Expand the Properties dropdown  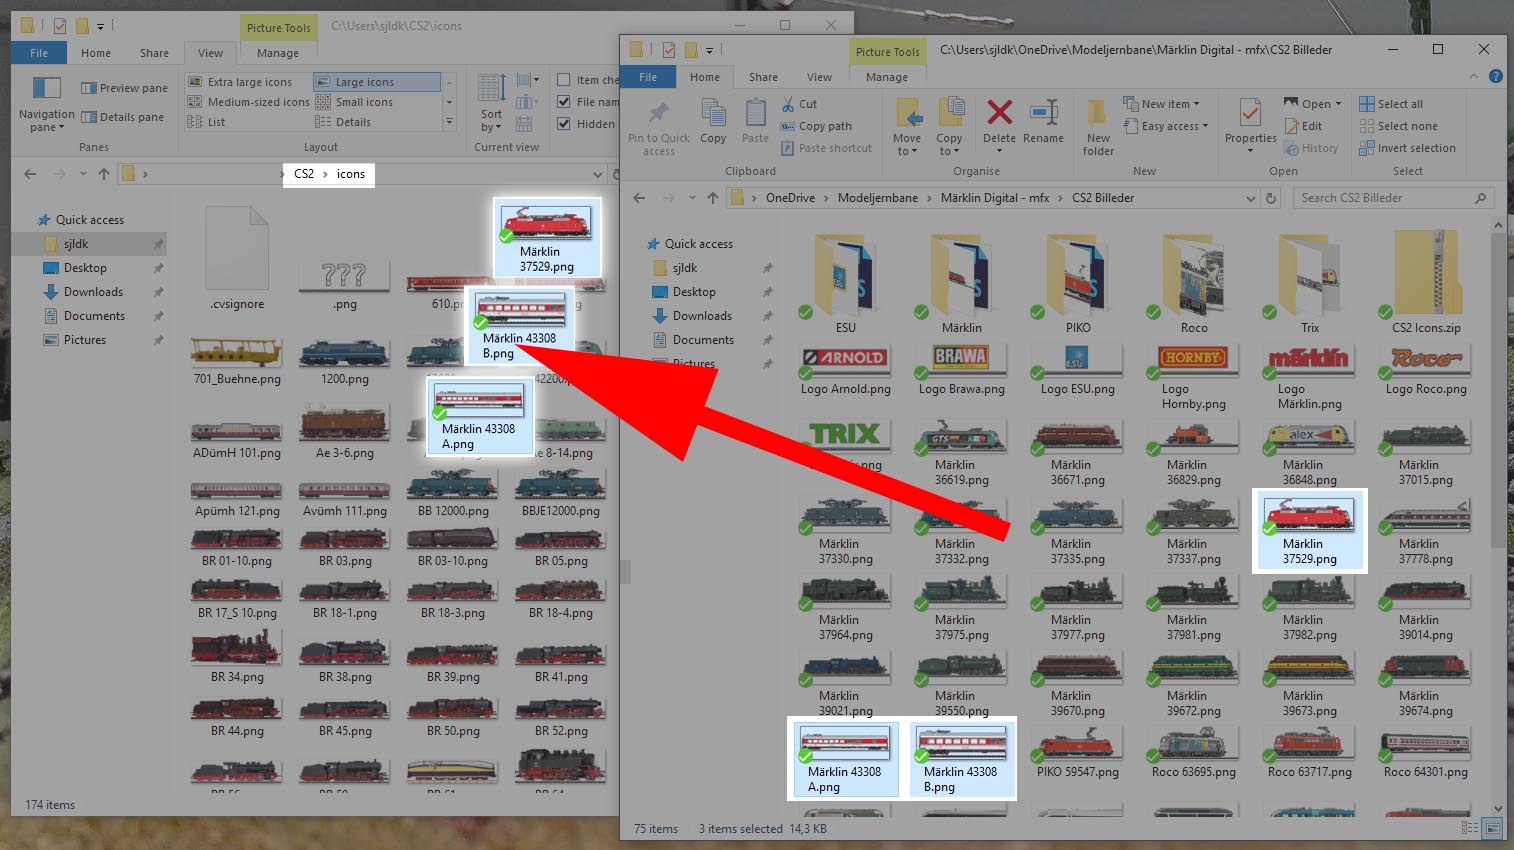[x=1251, y=152]
